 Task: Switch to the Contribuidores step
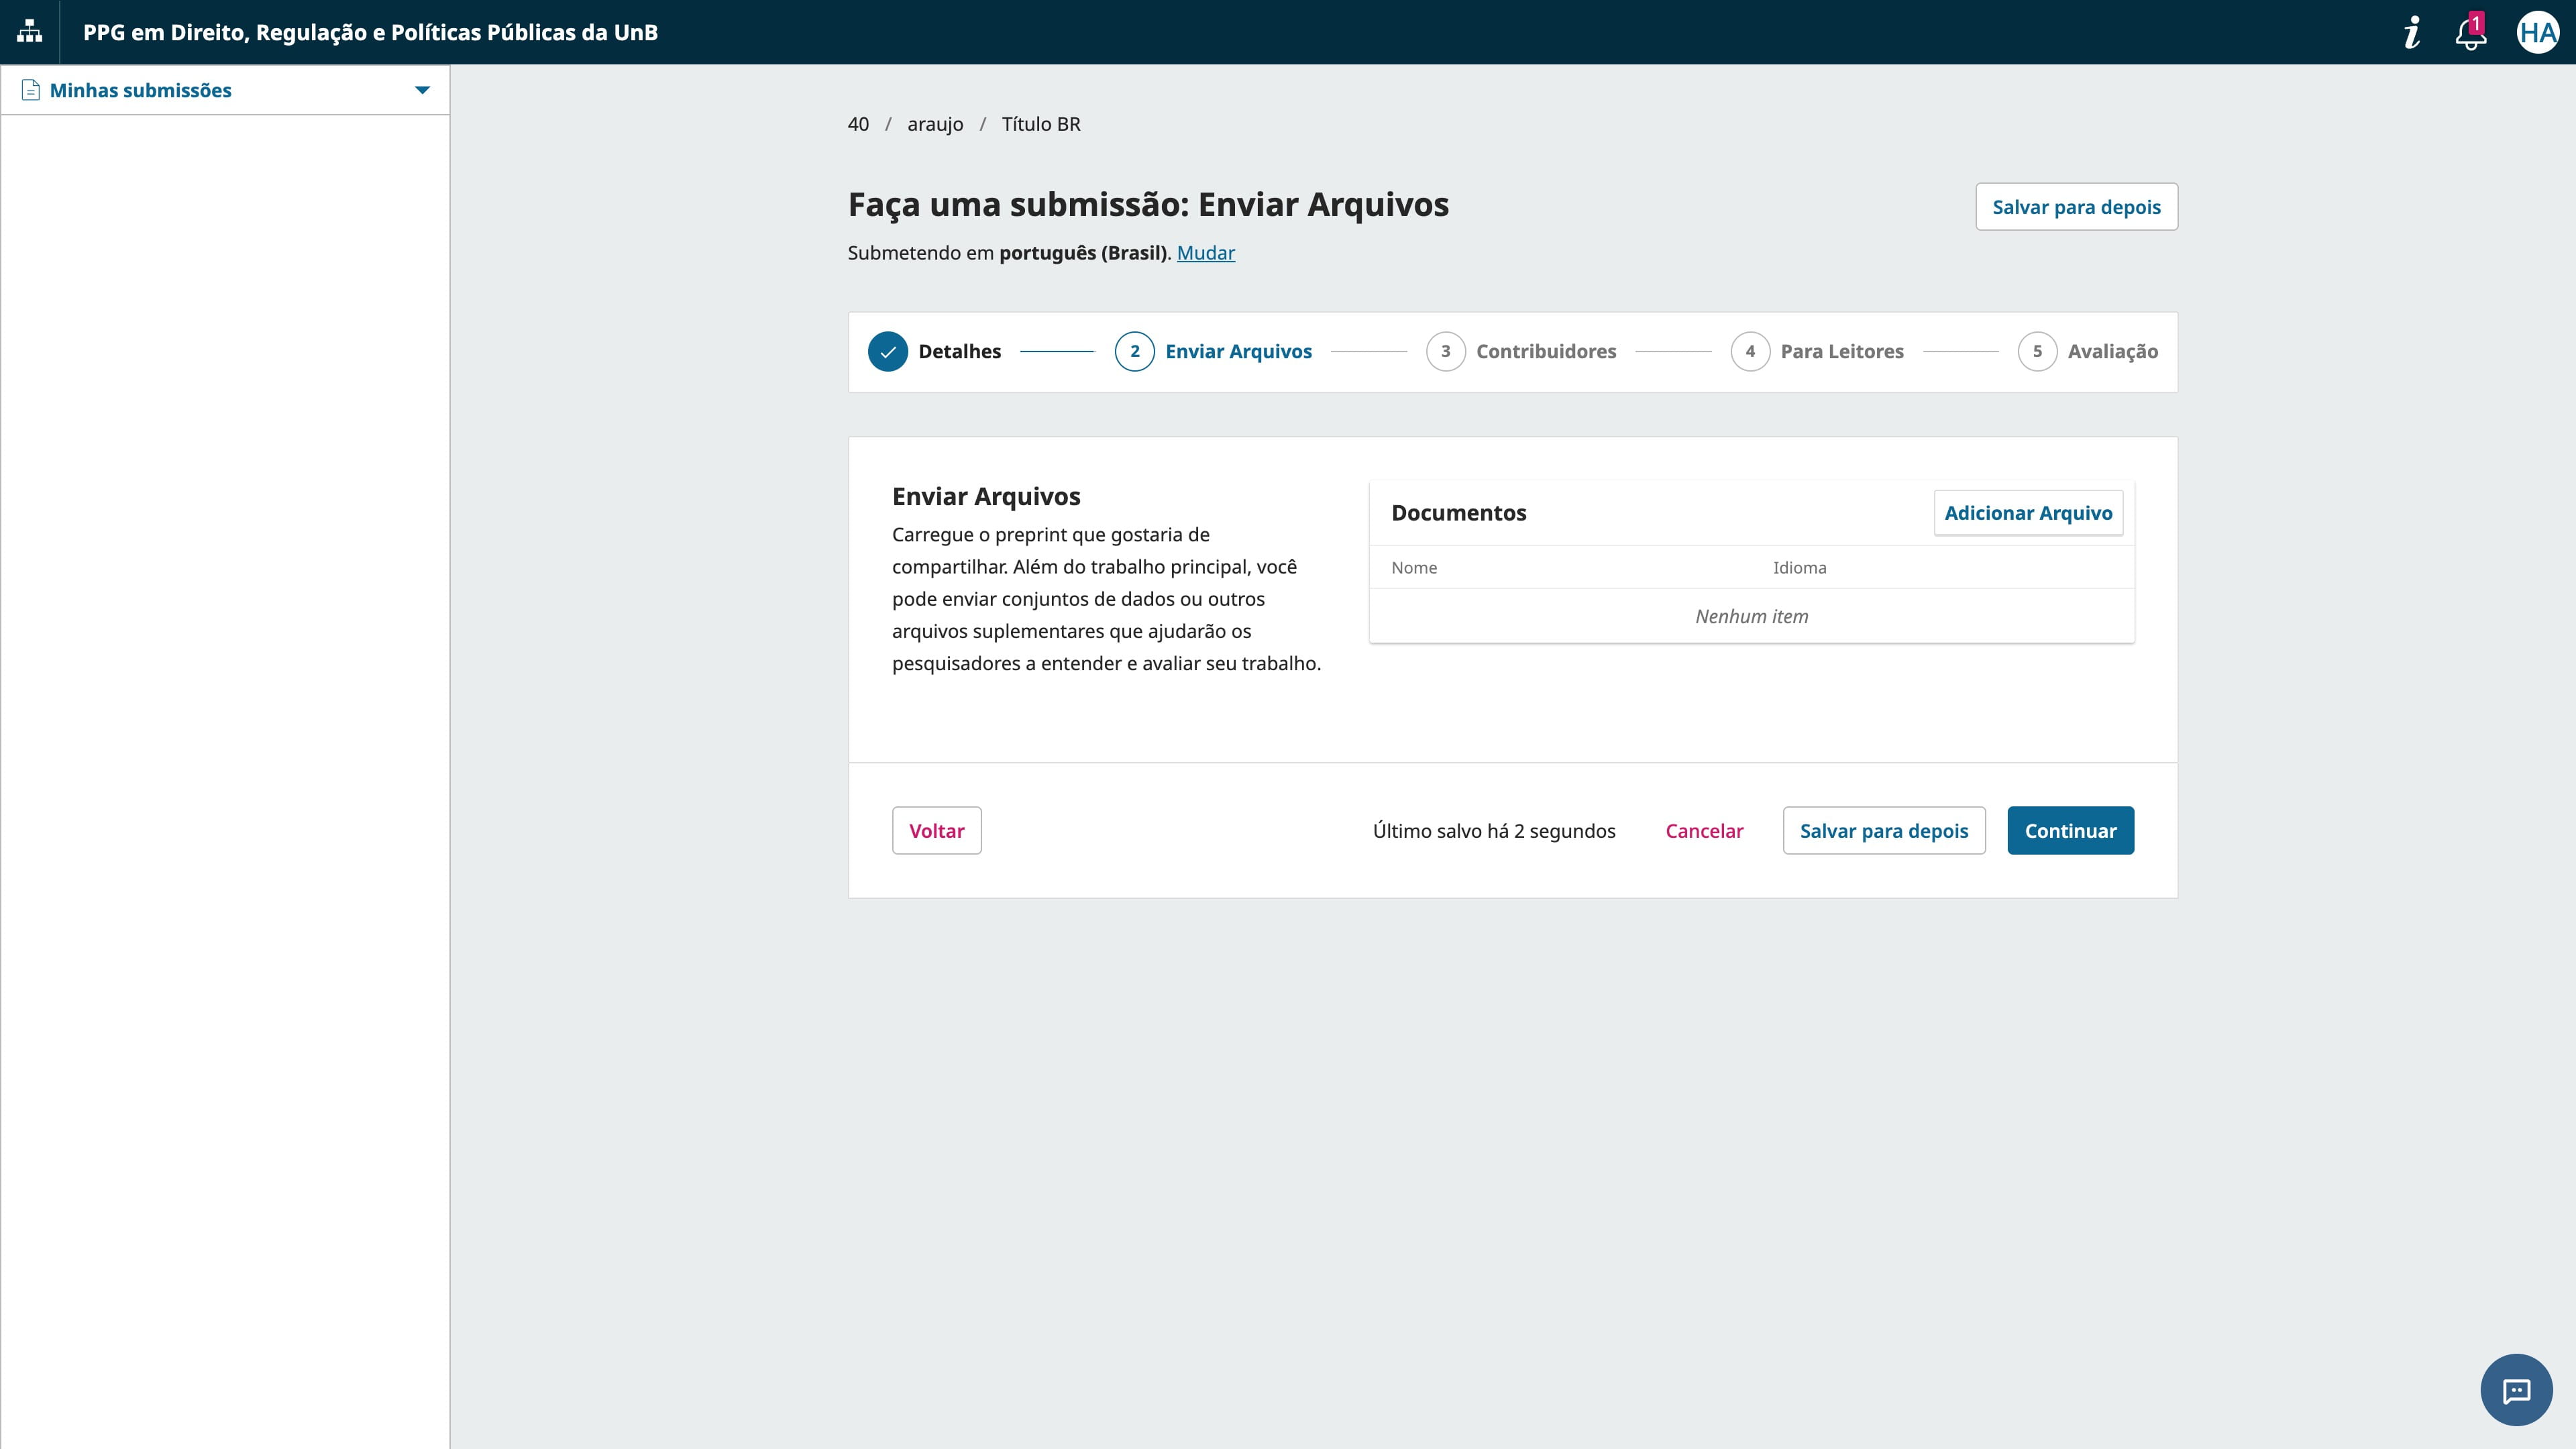(1446, 351)
